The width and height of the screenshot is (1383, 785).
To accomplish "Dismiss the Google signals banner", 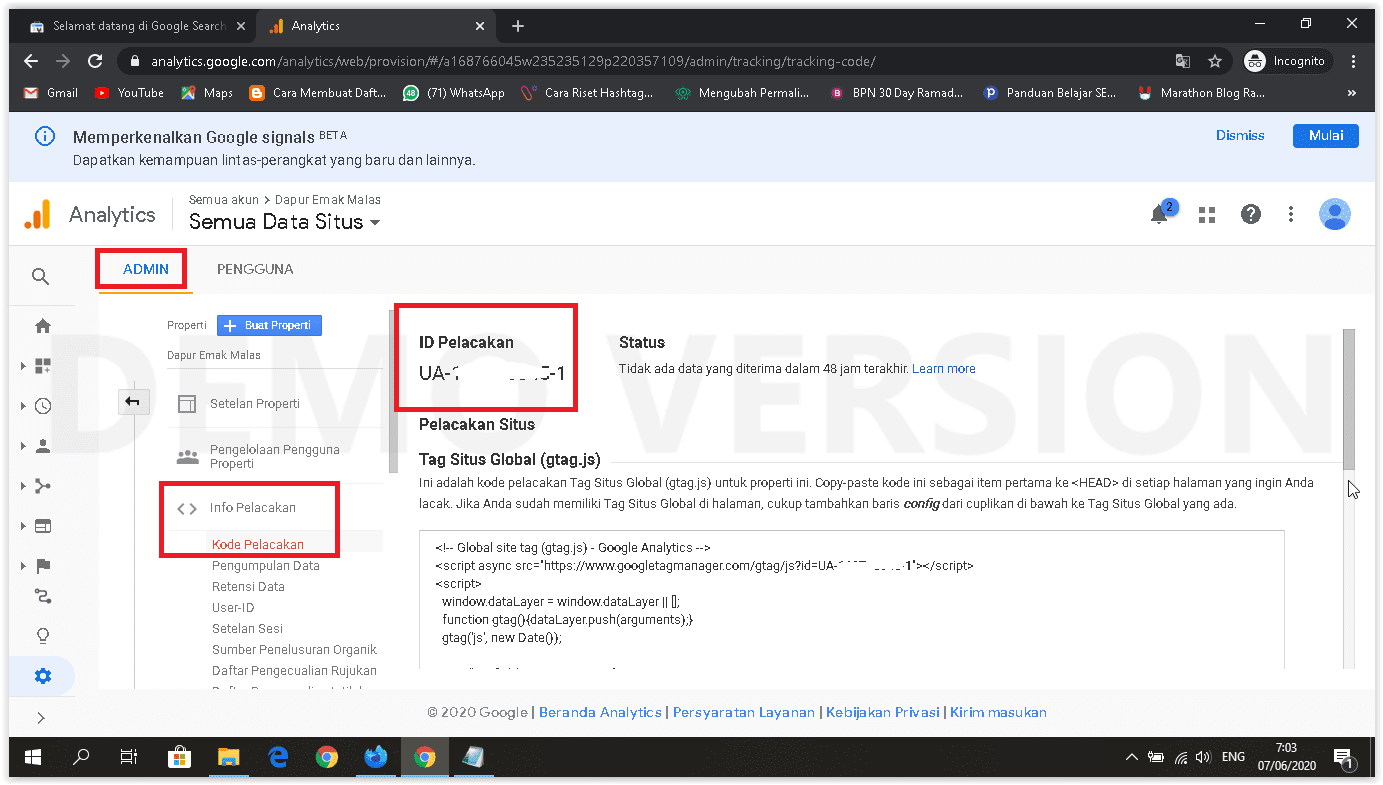I will point(1240,136).
